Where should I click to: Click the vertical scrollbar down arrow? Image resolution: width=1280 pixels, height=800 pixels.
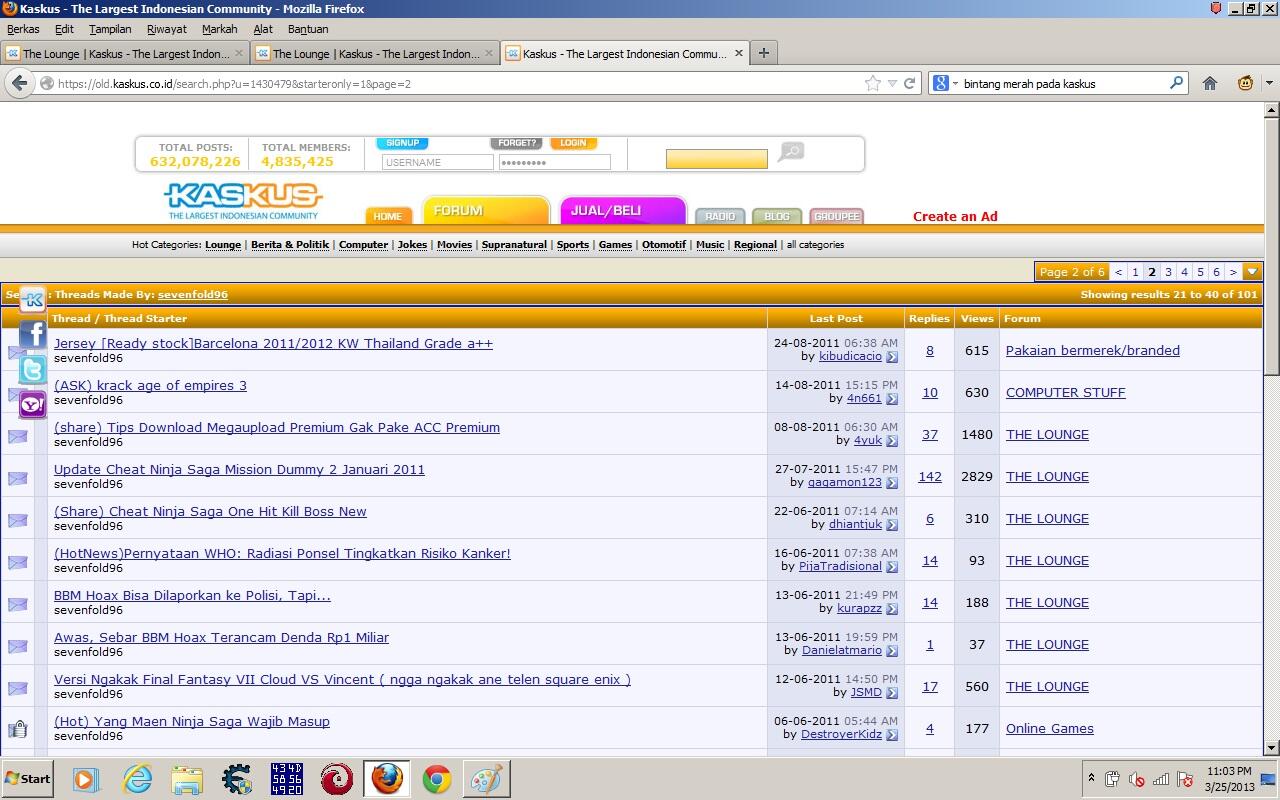(x=1272, y=748)
